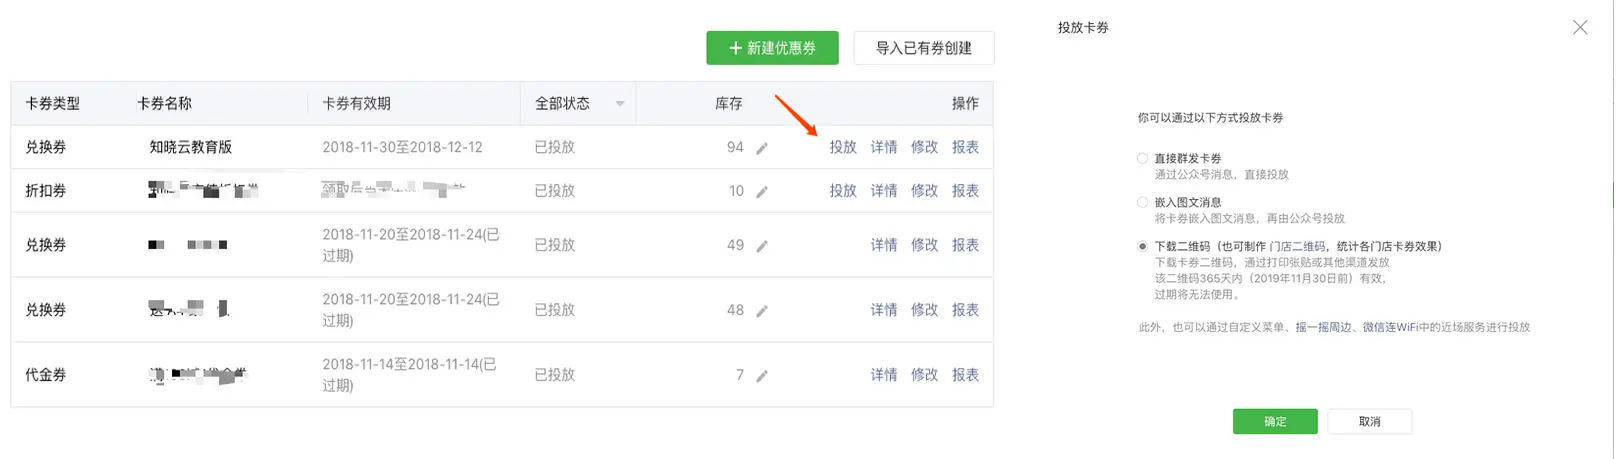Click 新建优惠券 green button
The height and width of the screenshot is (459, 1616).
point(772,48)
